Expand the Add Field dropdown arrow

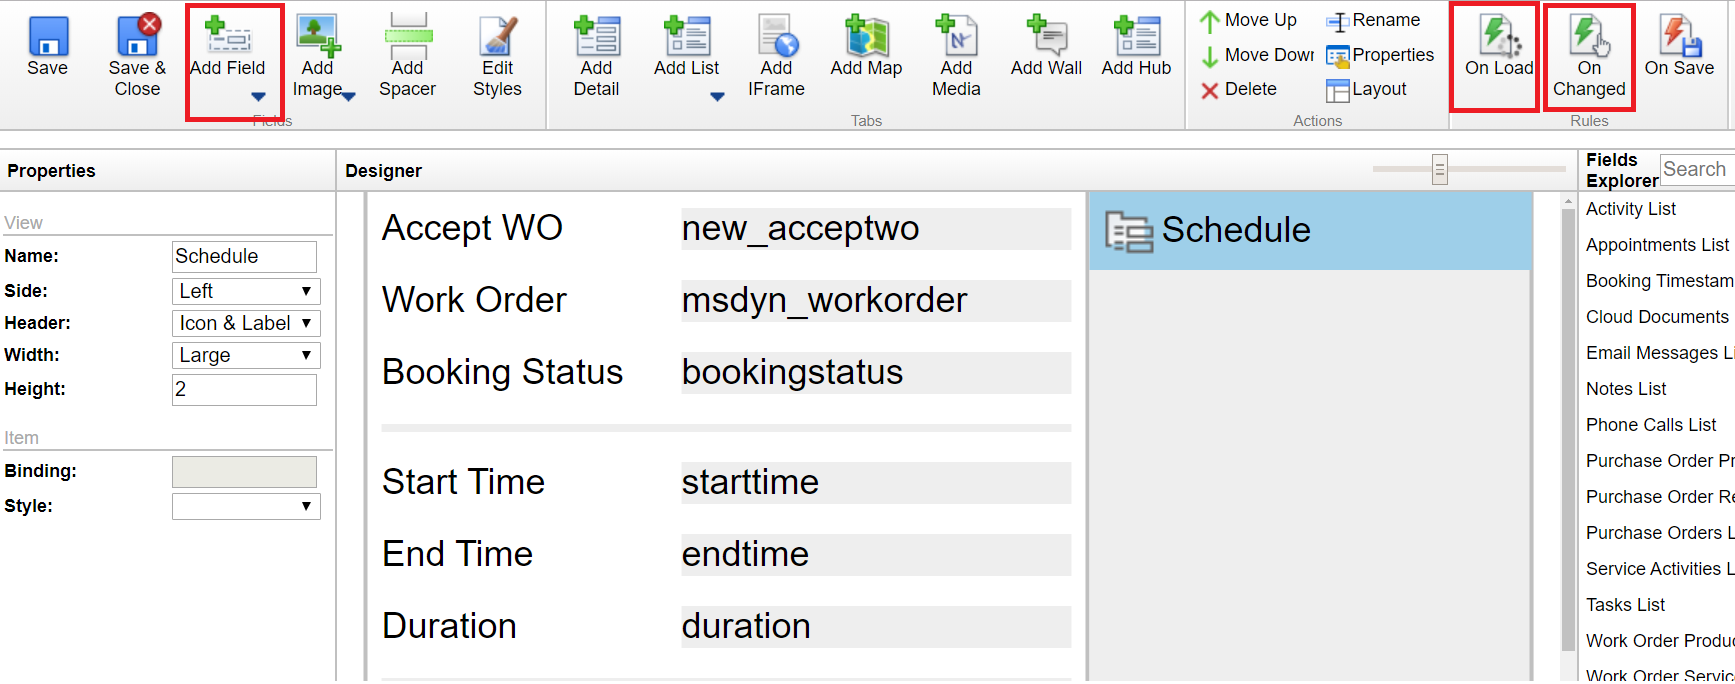pos(258,97)
